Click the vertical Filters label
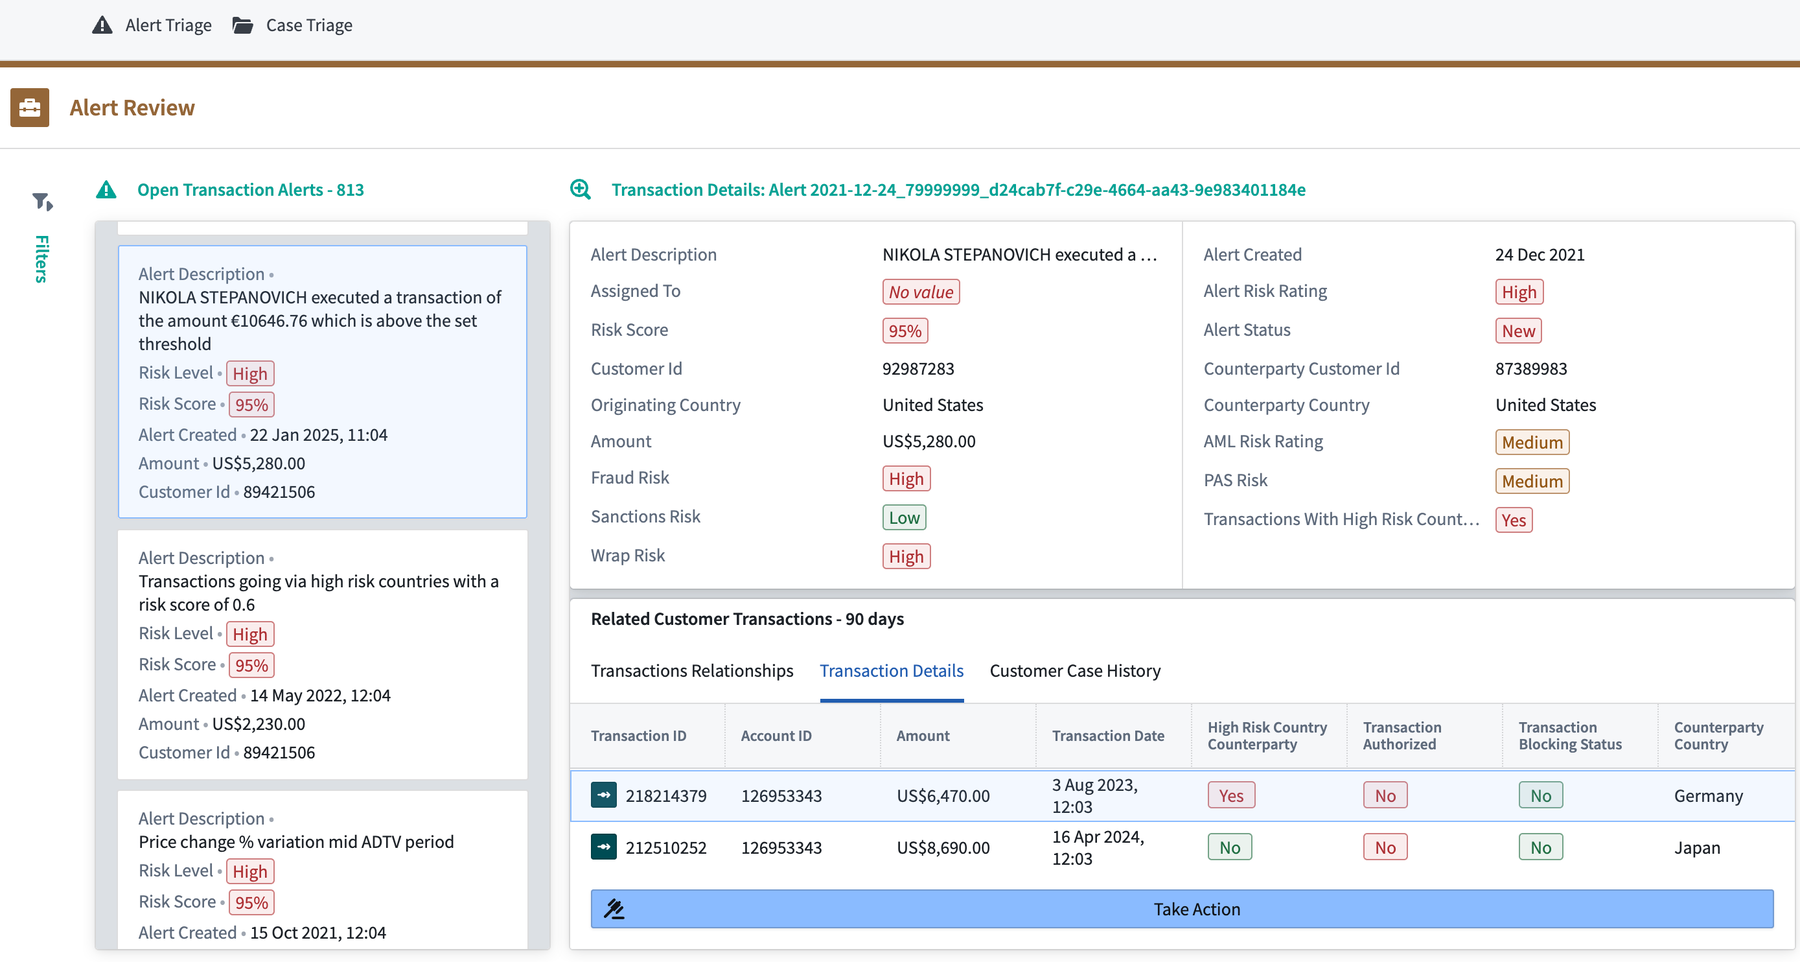Viewport: 1800px width, 962px height. pyautogui.click(x=42, y=262)
